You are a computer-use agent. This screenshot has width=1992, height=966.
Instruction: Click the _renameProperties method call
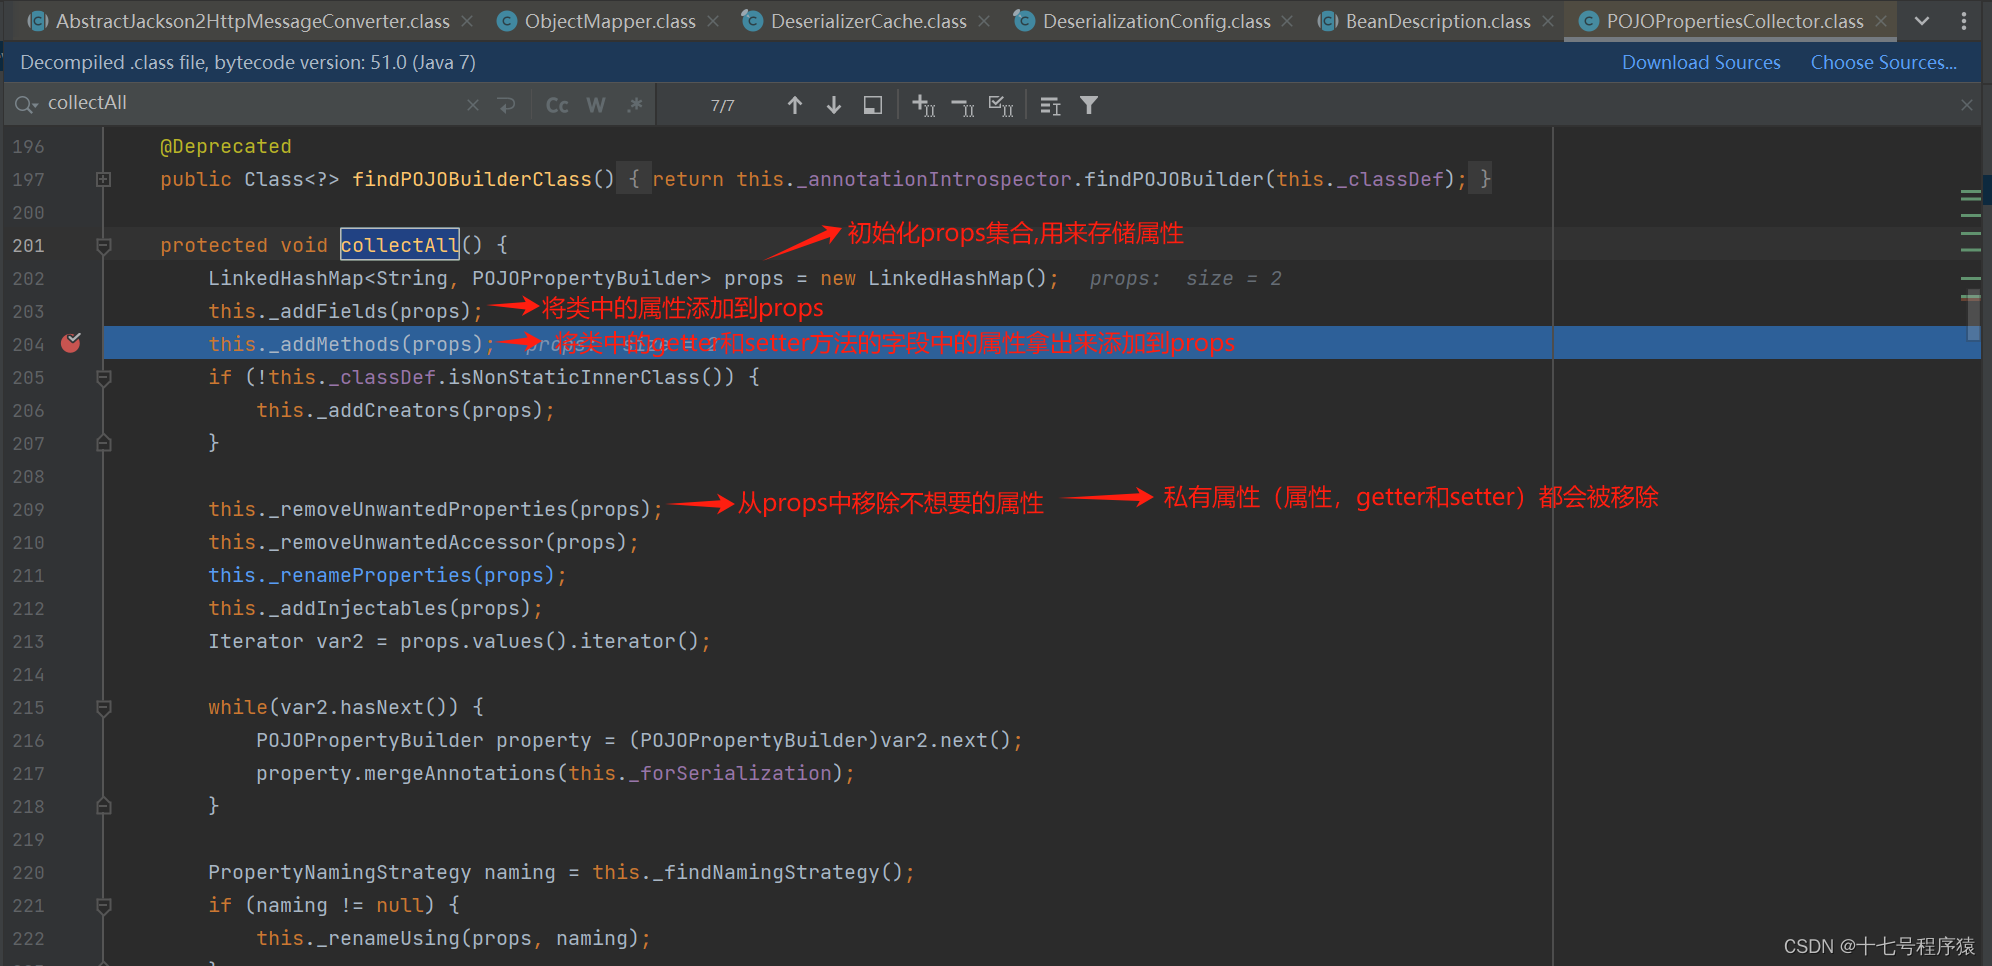coord(388,575)
